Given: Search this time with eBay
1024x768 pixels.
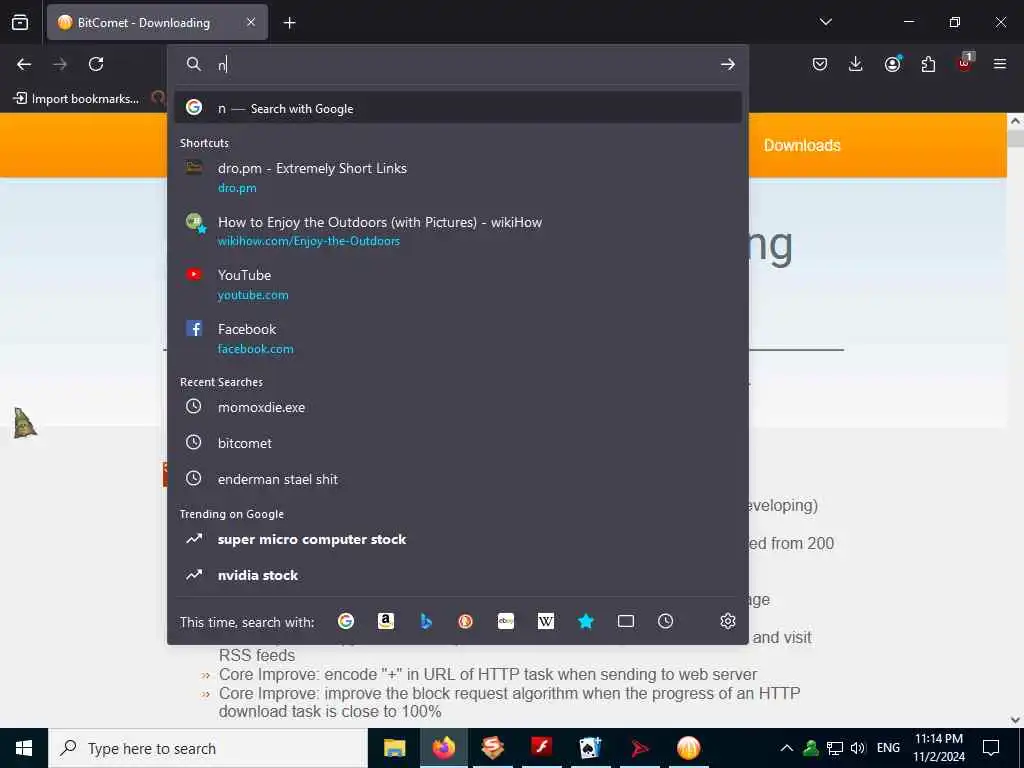Looking at the screenshot, I should [506, 621].
